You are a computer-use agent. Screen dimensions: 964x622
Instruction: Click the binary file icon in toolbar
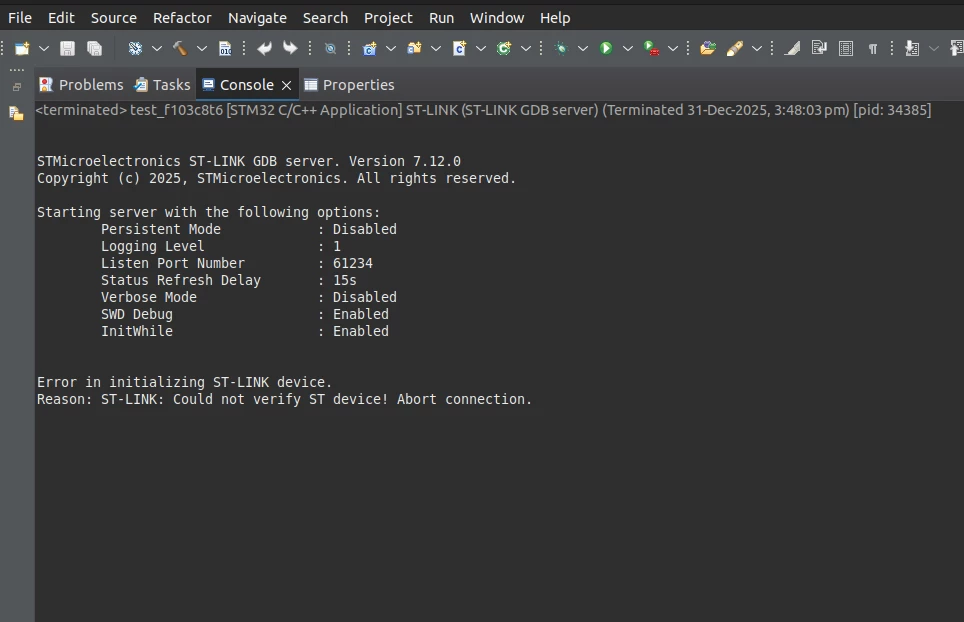tap(225, 49)
